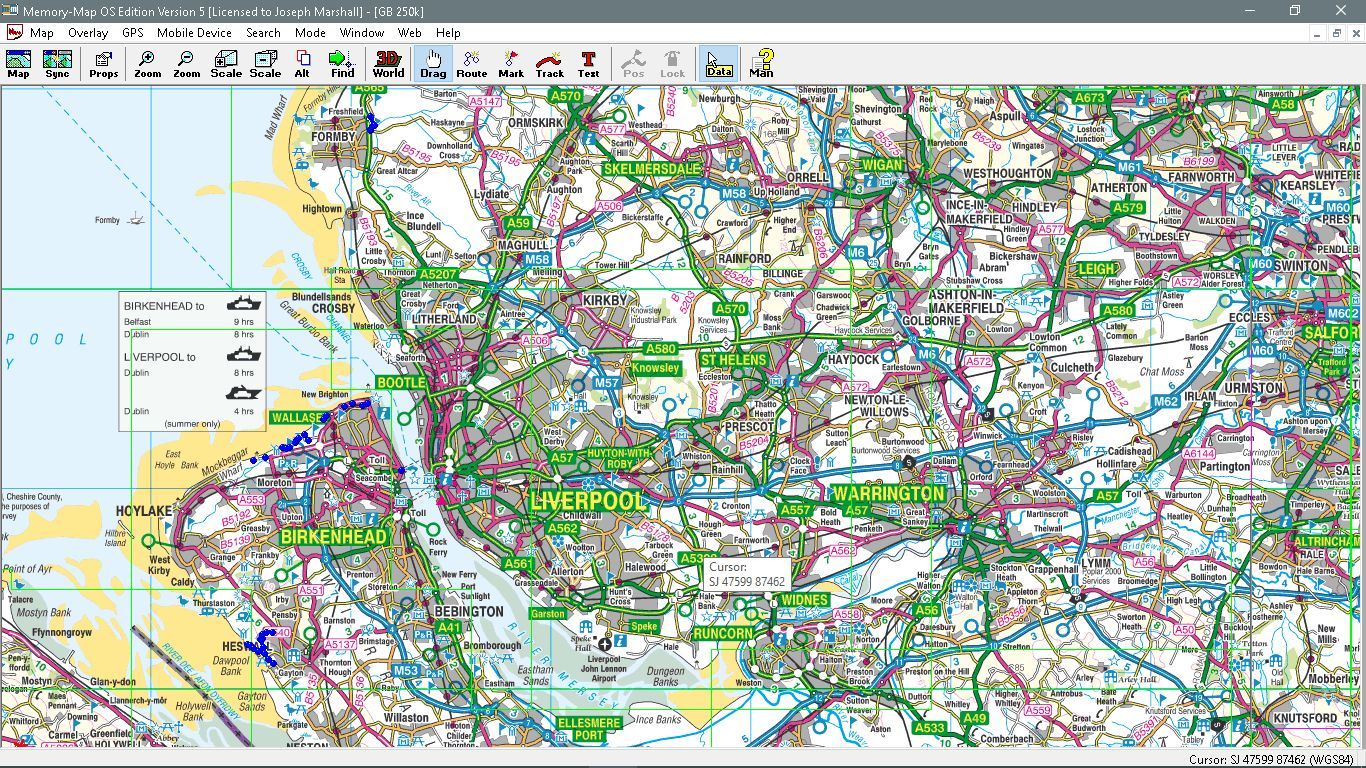Click the WIDNES town label on map
The width and height of the screenshot is (1366, 768).
[x=804, y=600]
